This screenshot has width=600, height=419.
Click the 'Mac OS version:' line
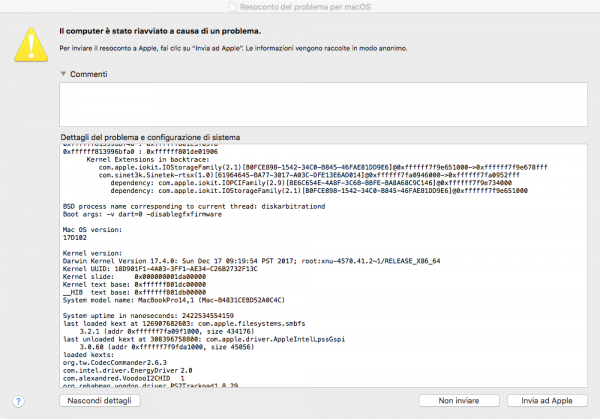coord(92,230)
